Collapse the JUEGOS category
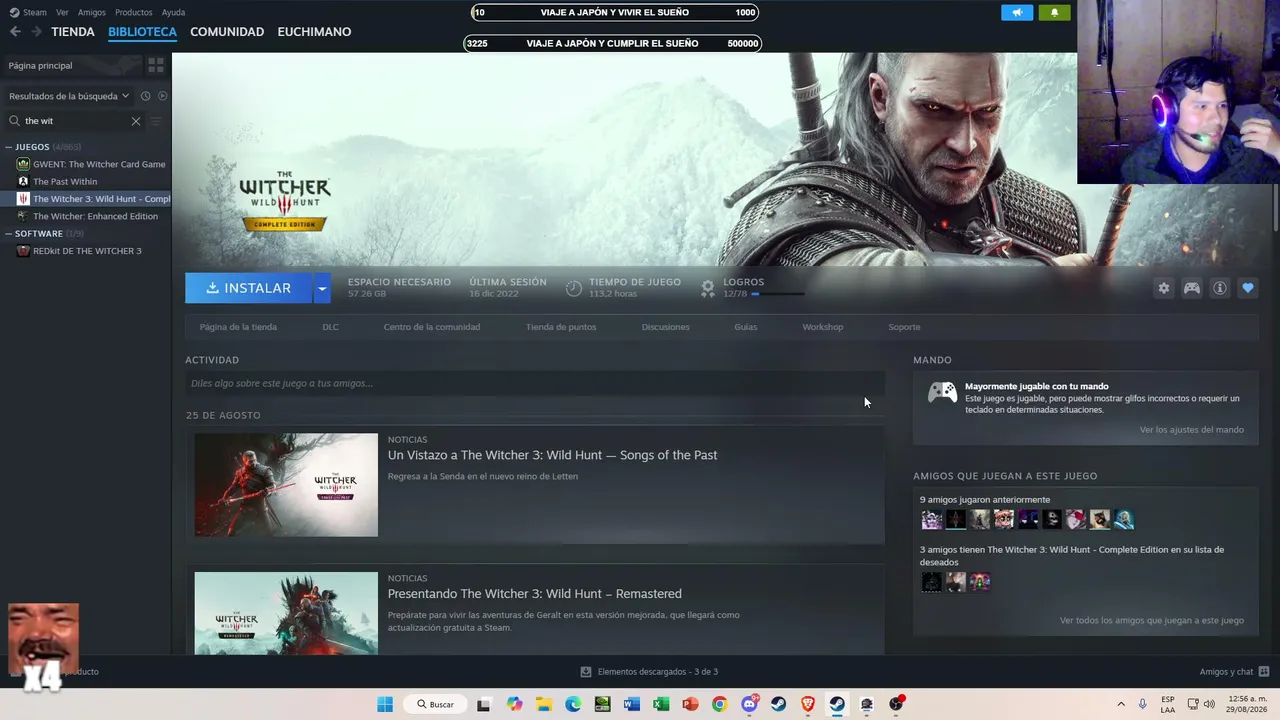Screen dimensions: 1280x720 9,147
